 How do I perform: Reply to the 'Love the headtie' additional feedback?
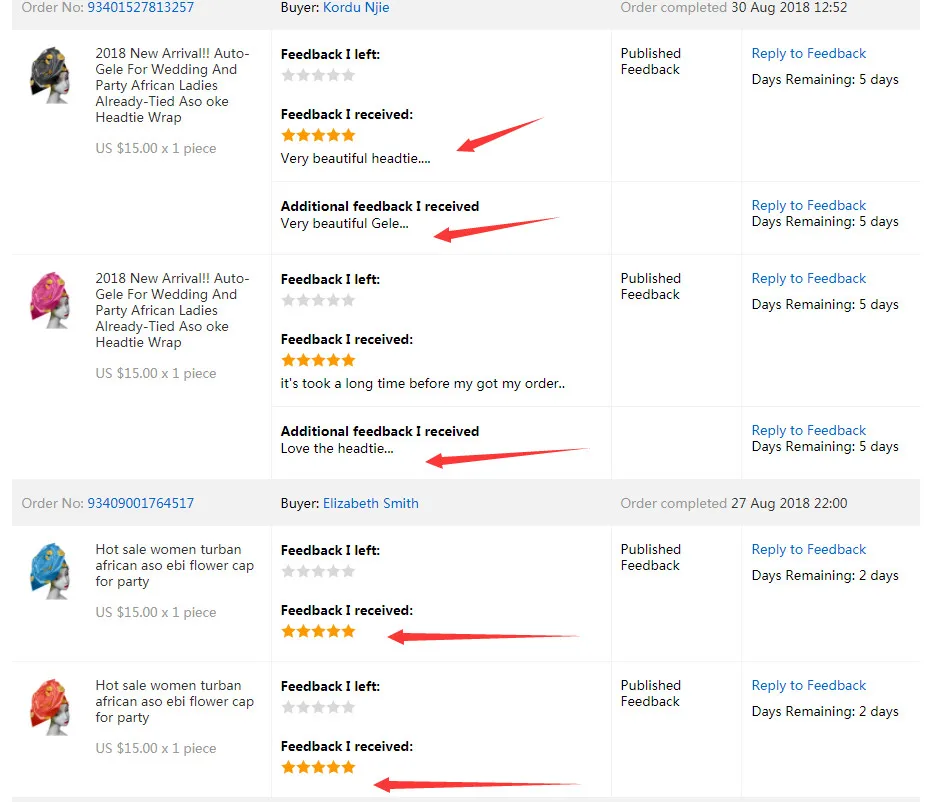pos(809,430)
